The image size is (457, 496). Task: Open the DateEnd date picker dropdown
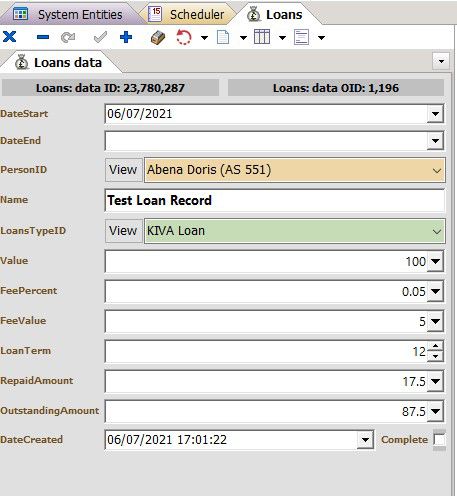click(x=435, y=141)
